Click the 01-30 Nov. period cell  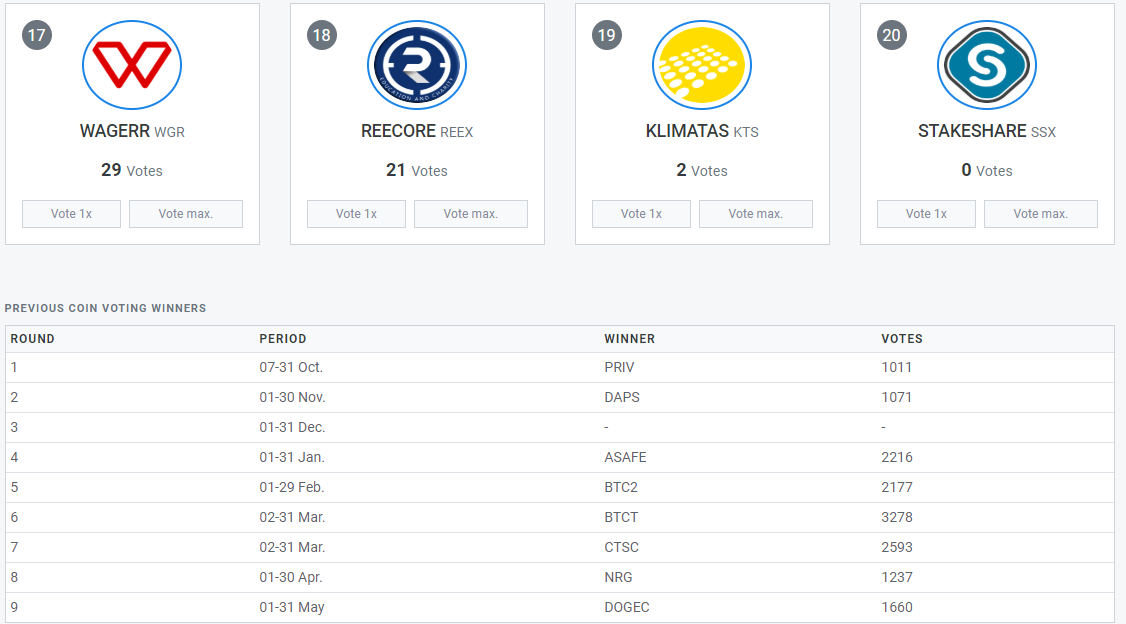(292, 398)
